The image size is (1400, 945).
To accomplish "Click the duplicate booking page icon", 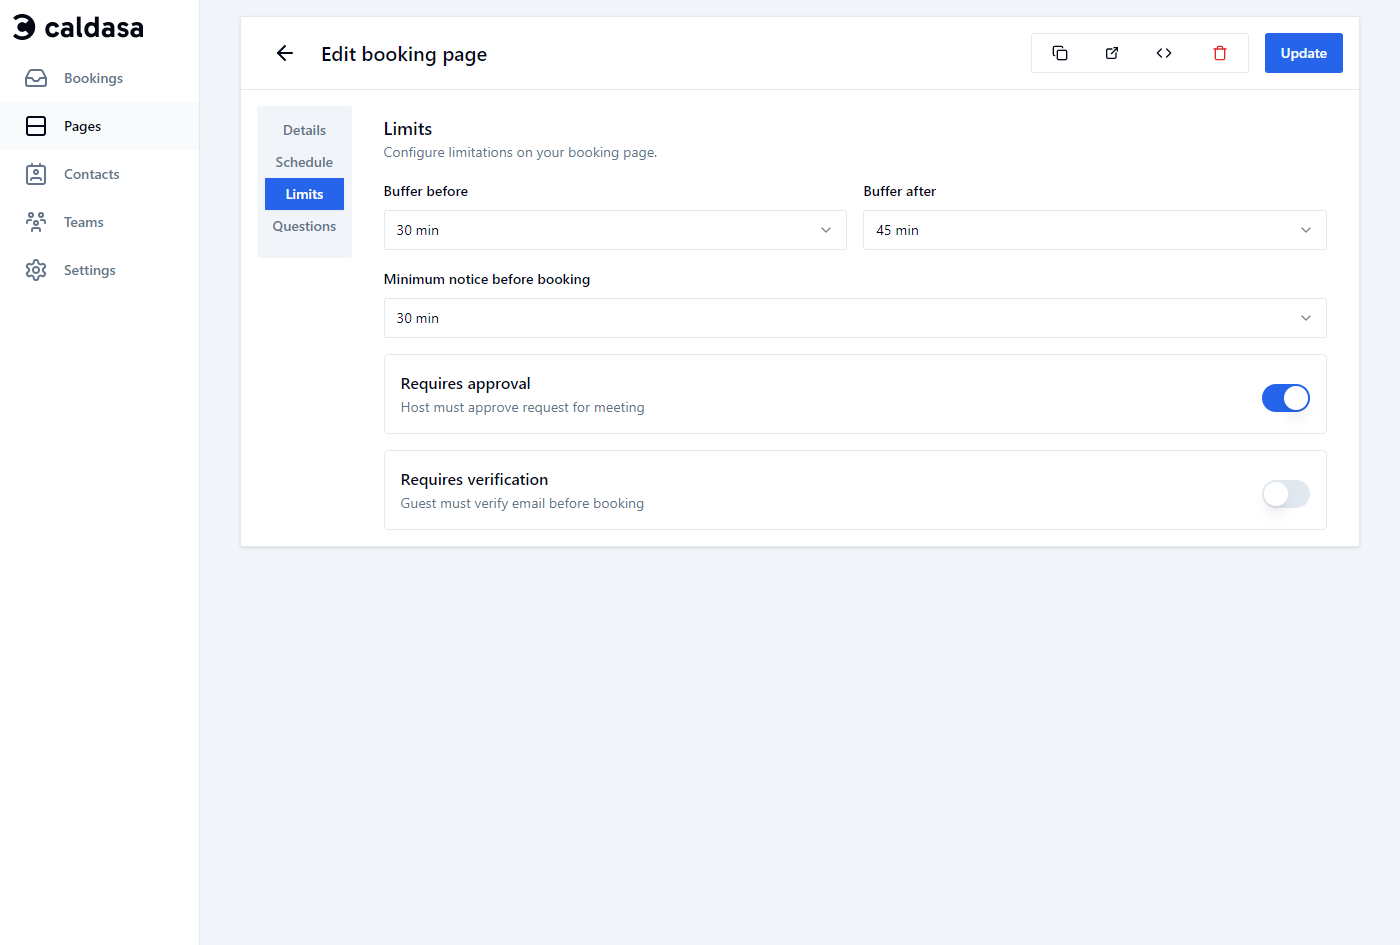I will click(x=1060, y=53).
